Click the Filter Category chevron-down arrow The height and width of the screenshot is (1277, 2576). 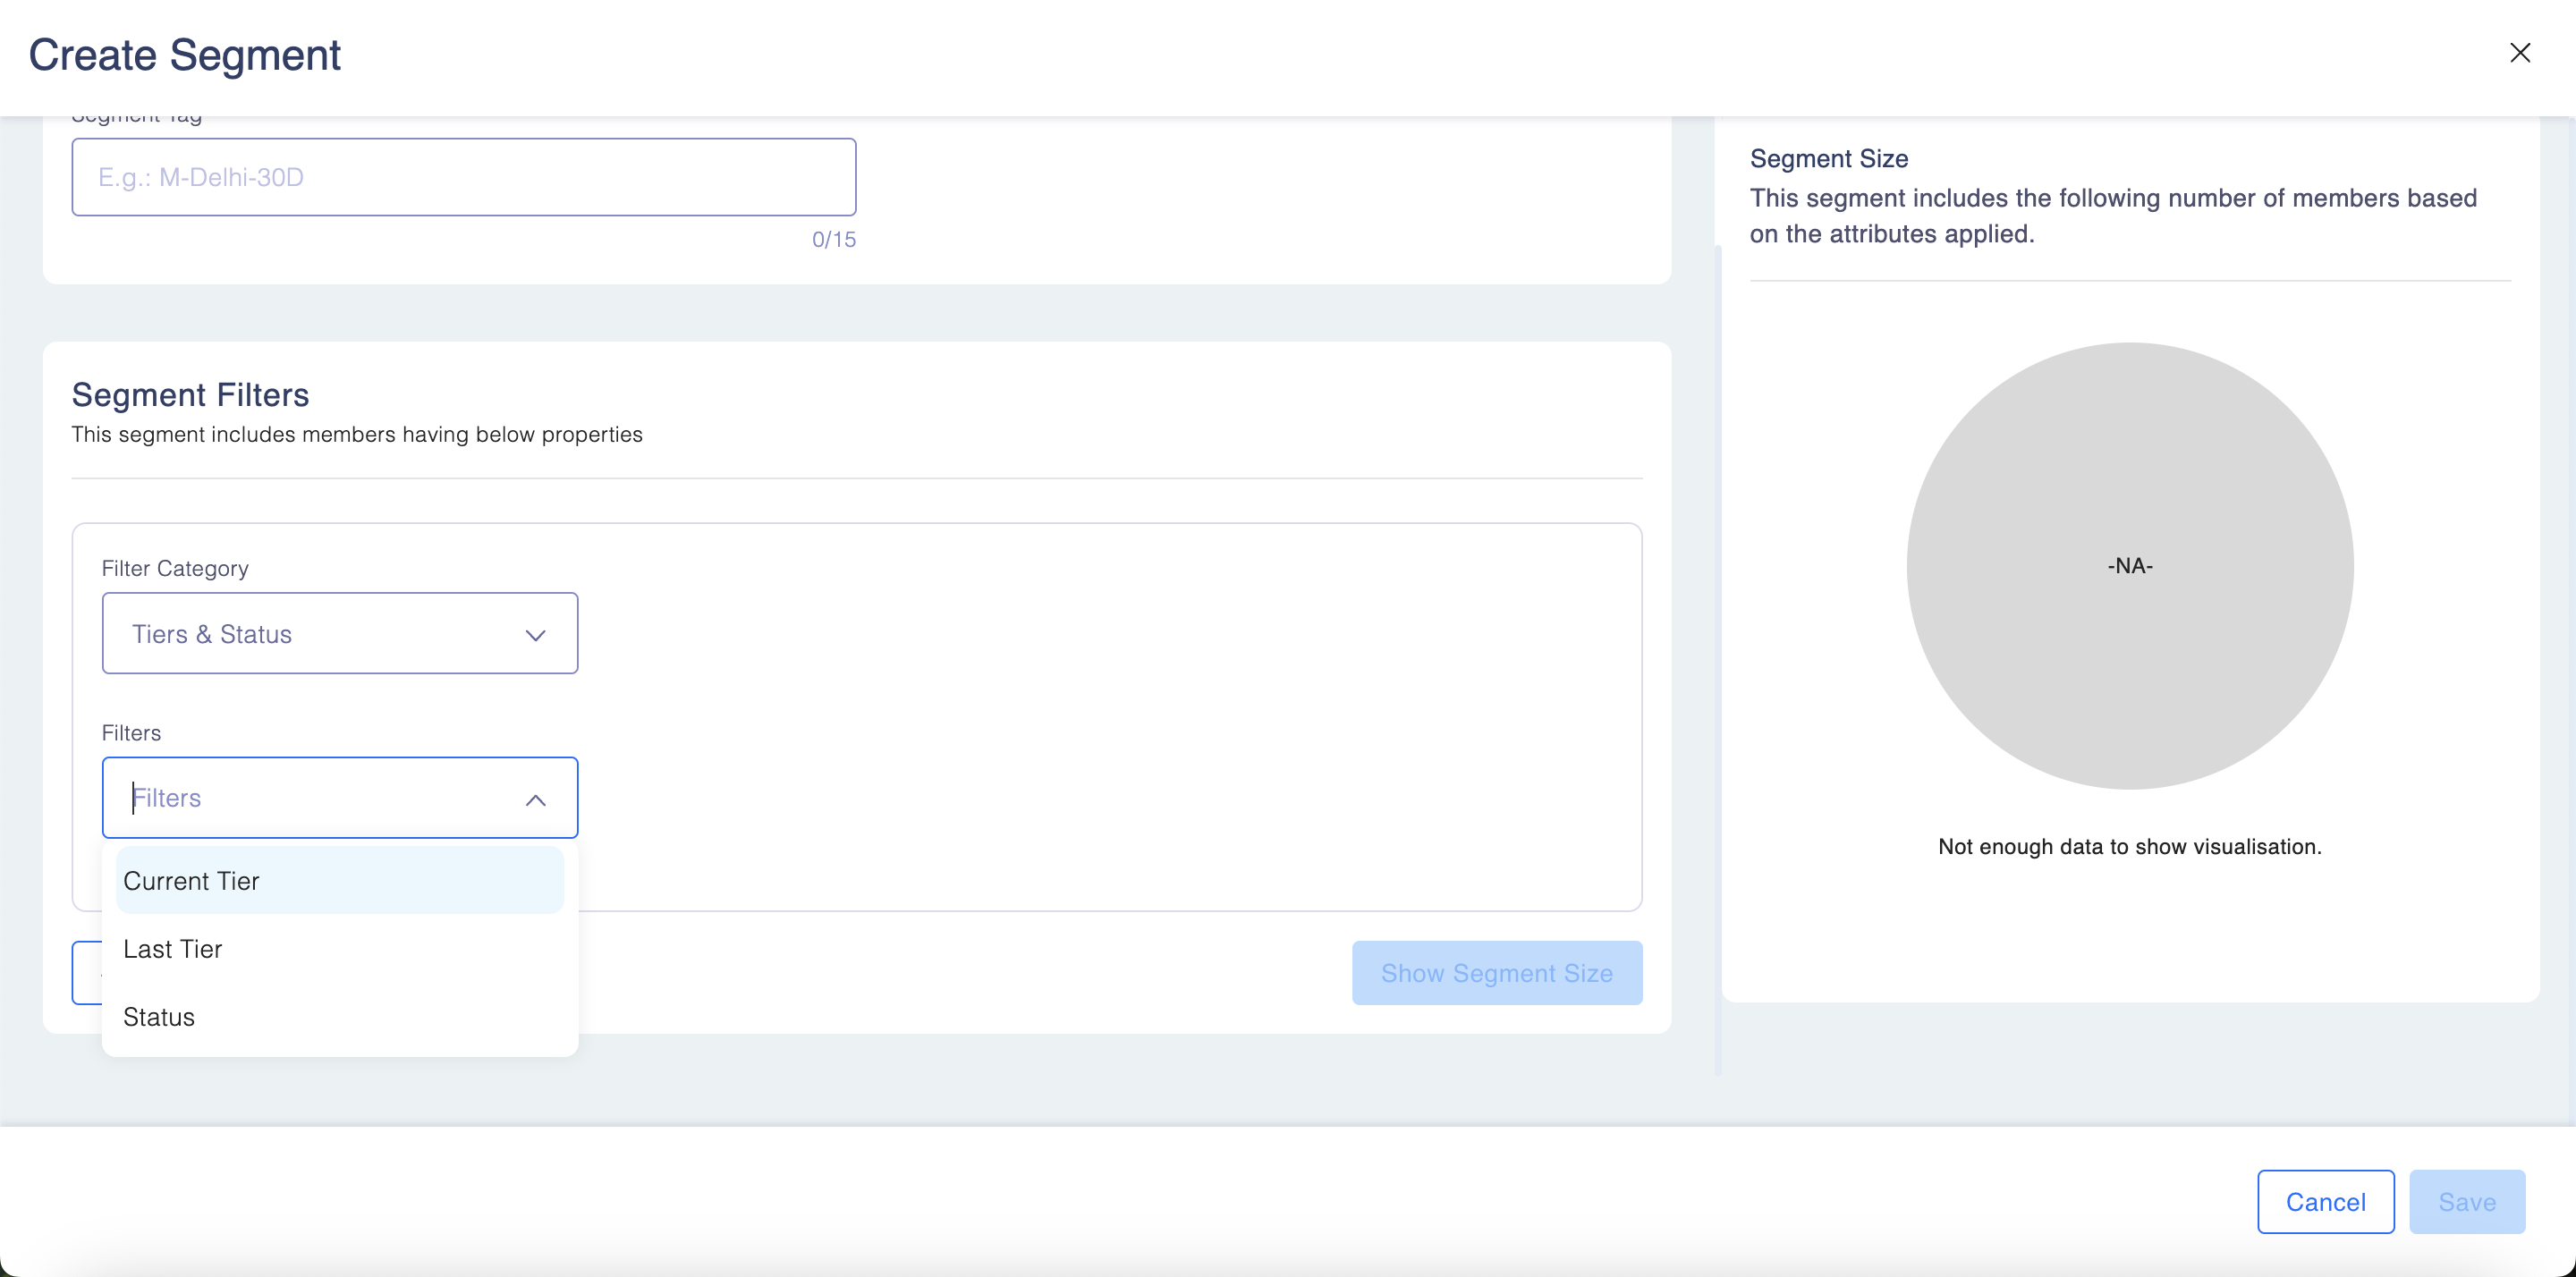pyautogui.click(x=536, y=636)
